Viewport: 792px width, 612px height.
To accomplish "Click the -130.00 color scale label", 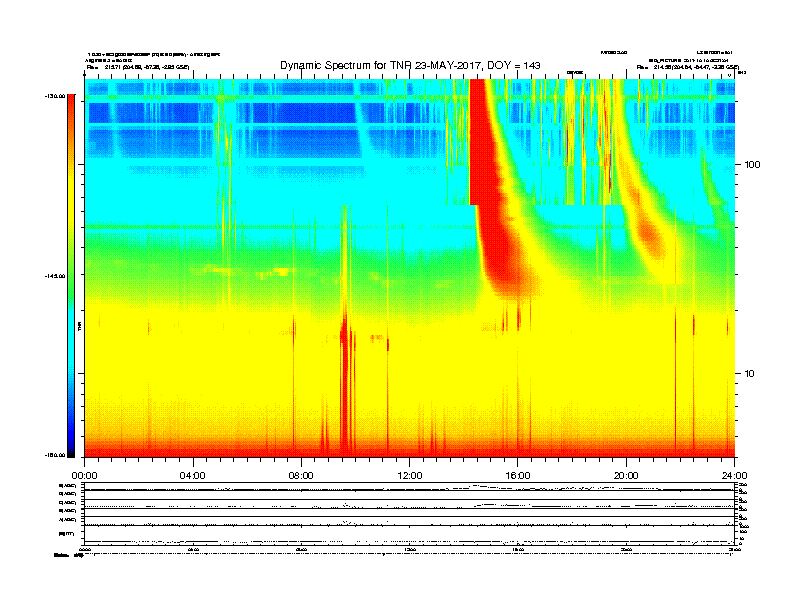I will pos(55,96).
